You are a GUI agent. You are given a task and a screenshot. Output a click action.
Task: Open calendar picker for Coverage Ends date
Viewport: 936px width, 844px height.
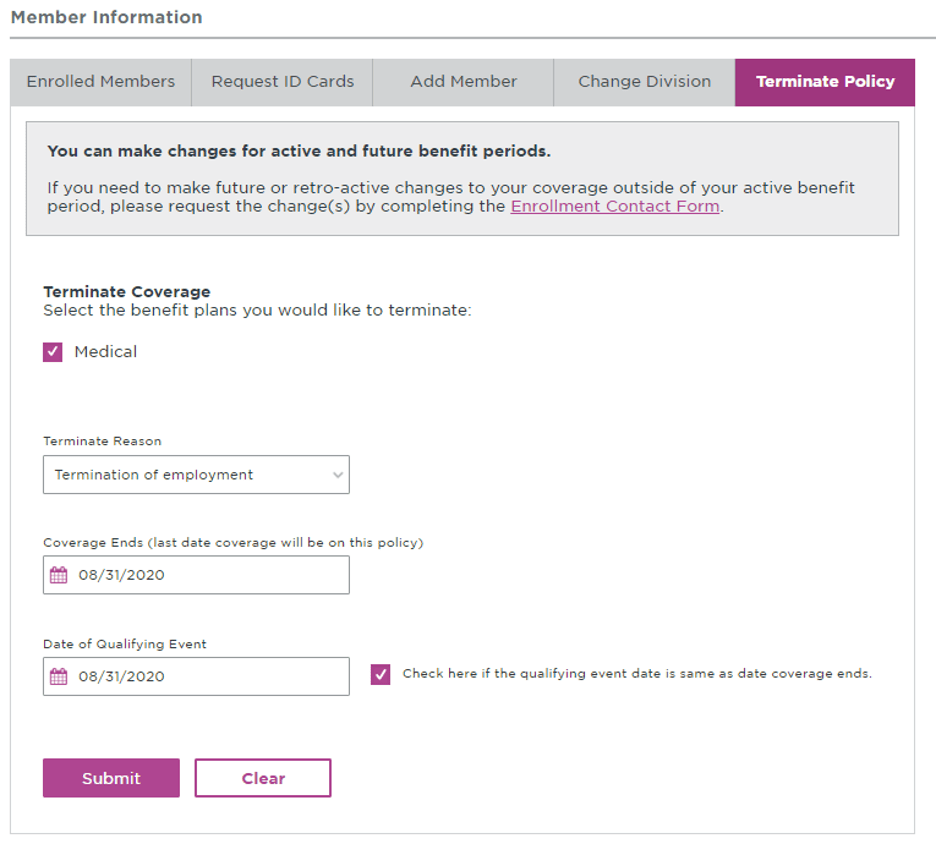point(58,575)
